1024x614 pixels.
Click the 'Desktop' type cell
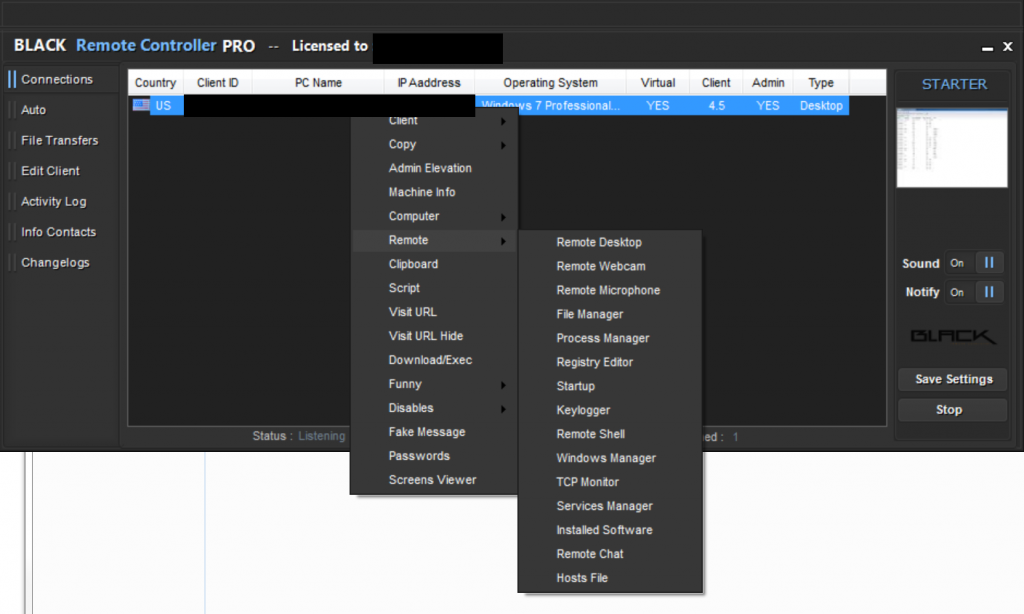821,106
